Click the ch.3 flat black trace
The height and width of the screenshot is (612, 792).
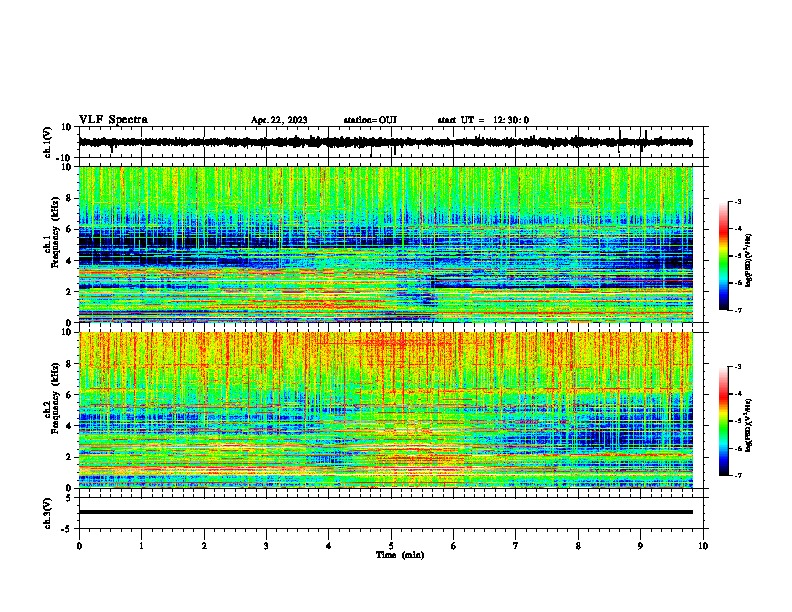385,512
